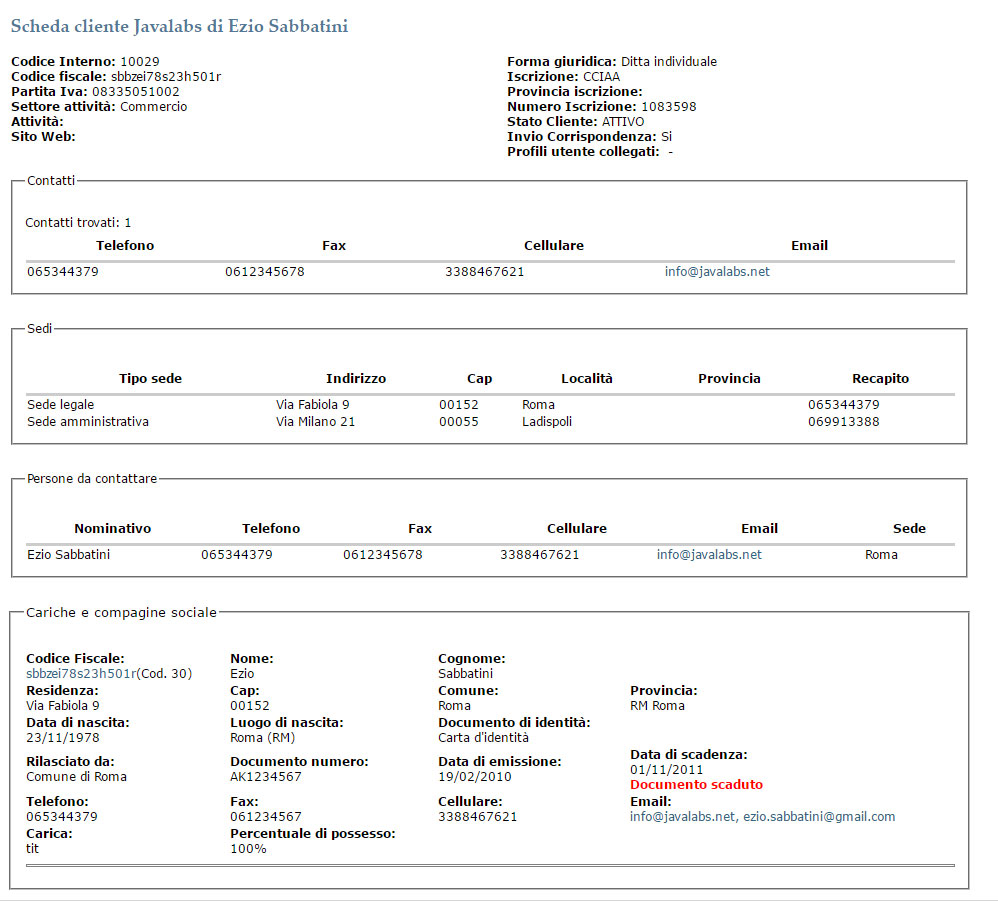
Task: Click Forma giuridica value "Ditta individuale"
Action: tap(668, 62)
